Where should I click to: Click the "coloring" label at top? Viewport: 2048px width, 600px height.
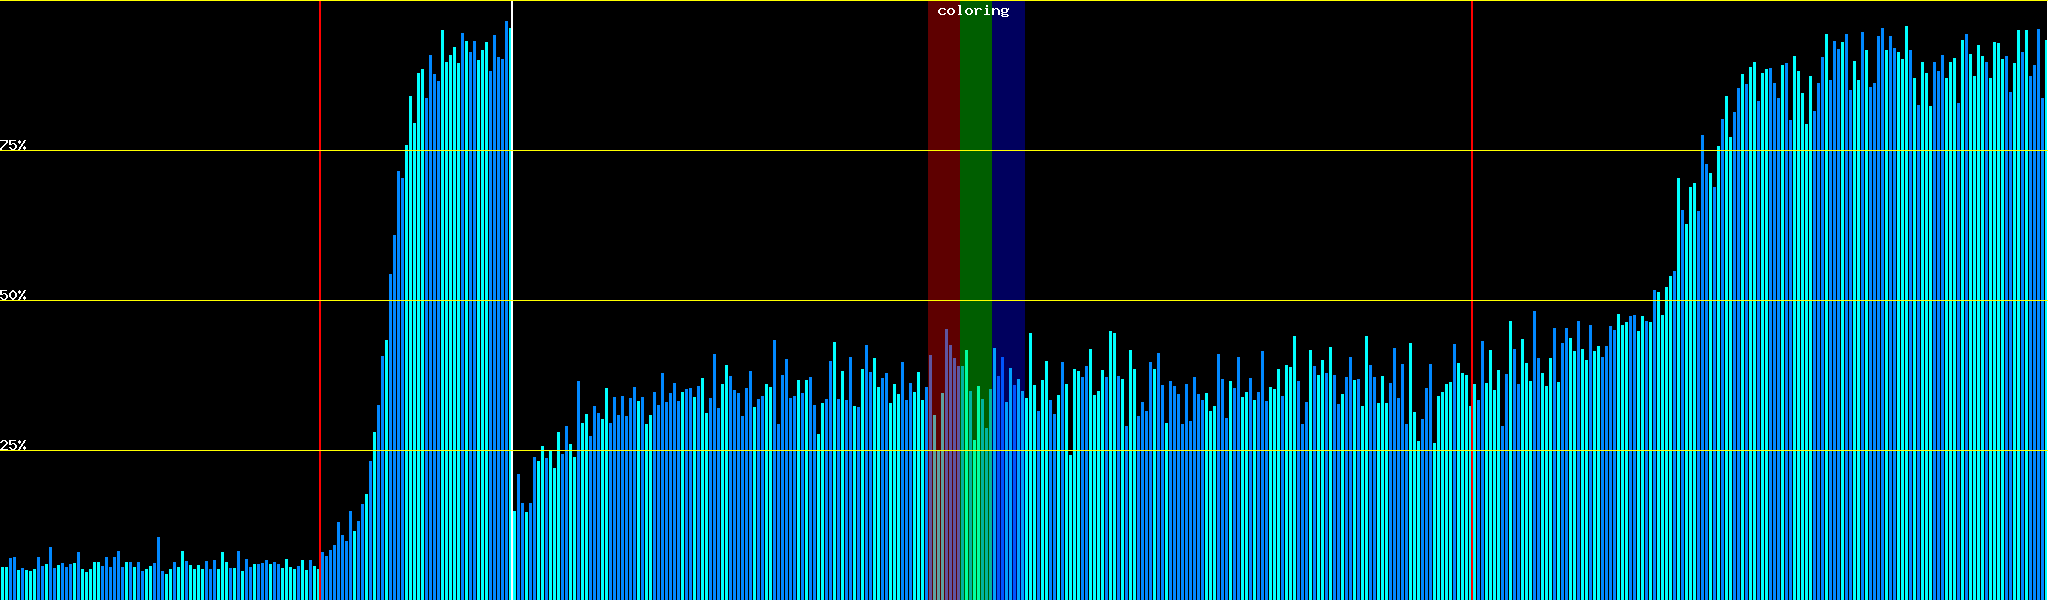973,11
